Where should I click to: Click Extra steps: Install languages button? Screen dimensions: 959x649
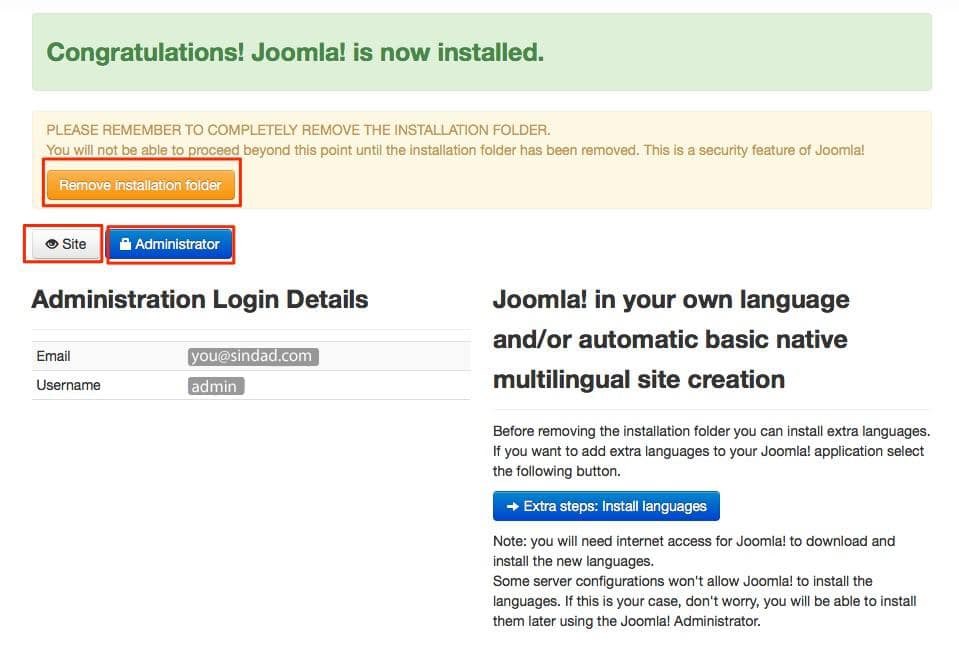(x=606, y=506)
